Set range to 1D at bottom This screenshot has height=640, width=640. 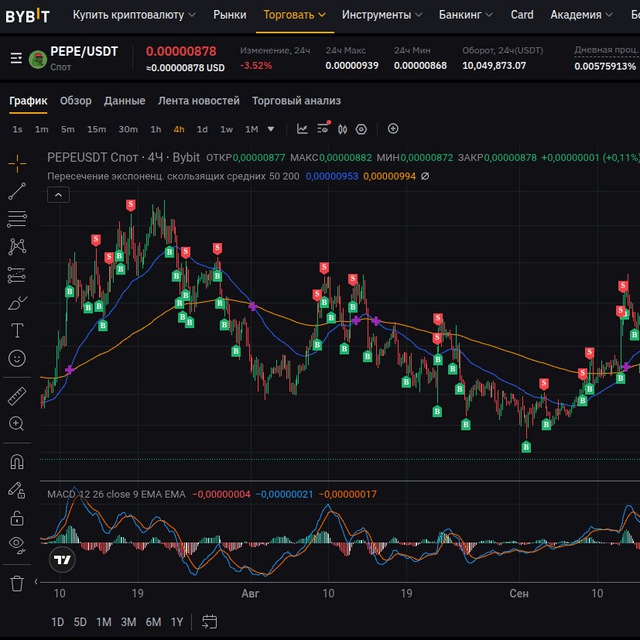click(58, 622)
